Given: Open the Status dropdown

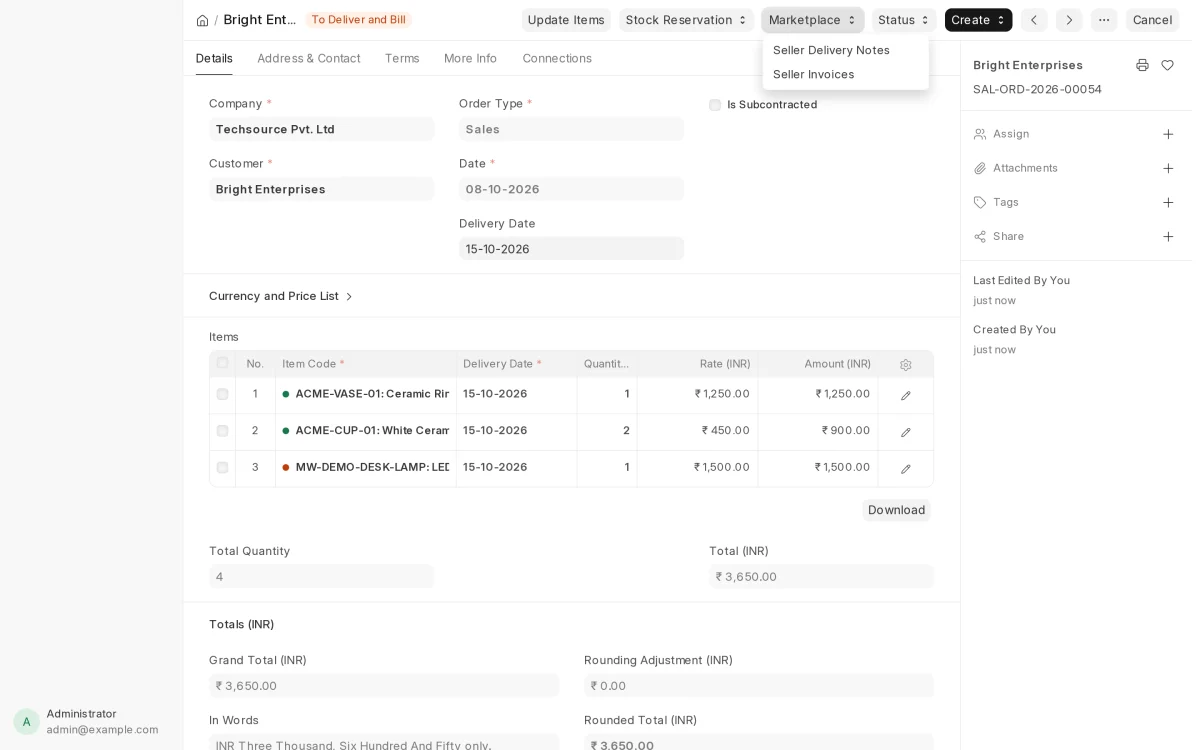Looking at the screenshot, I should pyautogui.click(x=904, y=20).
